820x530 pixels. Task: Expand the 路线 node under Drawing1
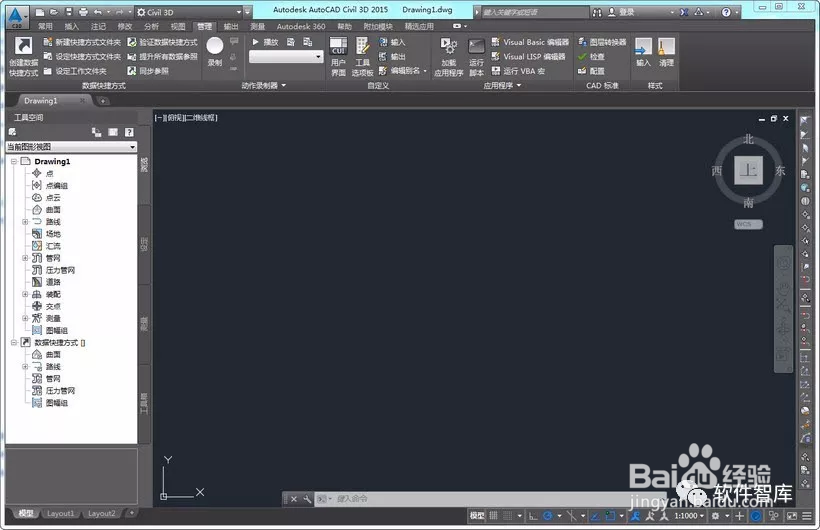[x=25, y=222]
